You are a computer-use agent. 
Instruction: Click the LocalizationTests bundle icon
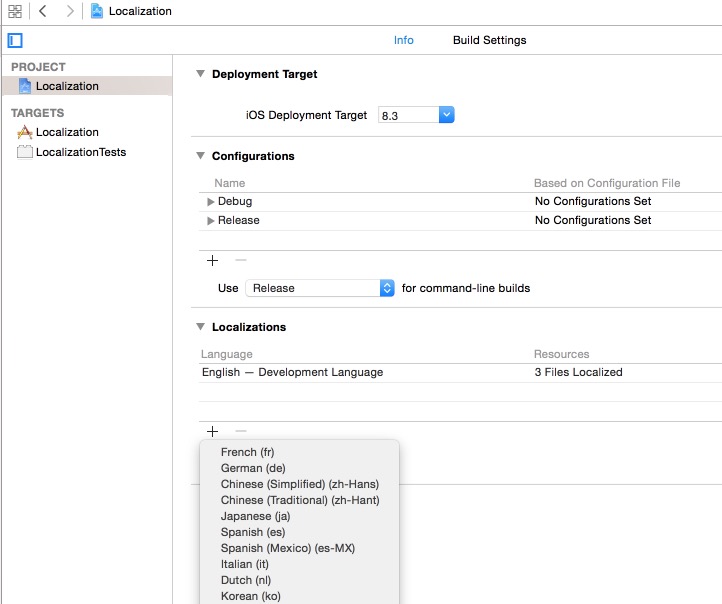click(25, 152)
